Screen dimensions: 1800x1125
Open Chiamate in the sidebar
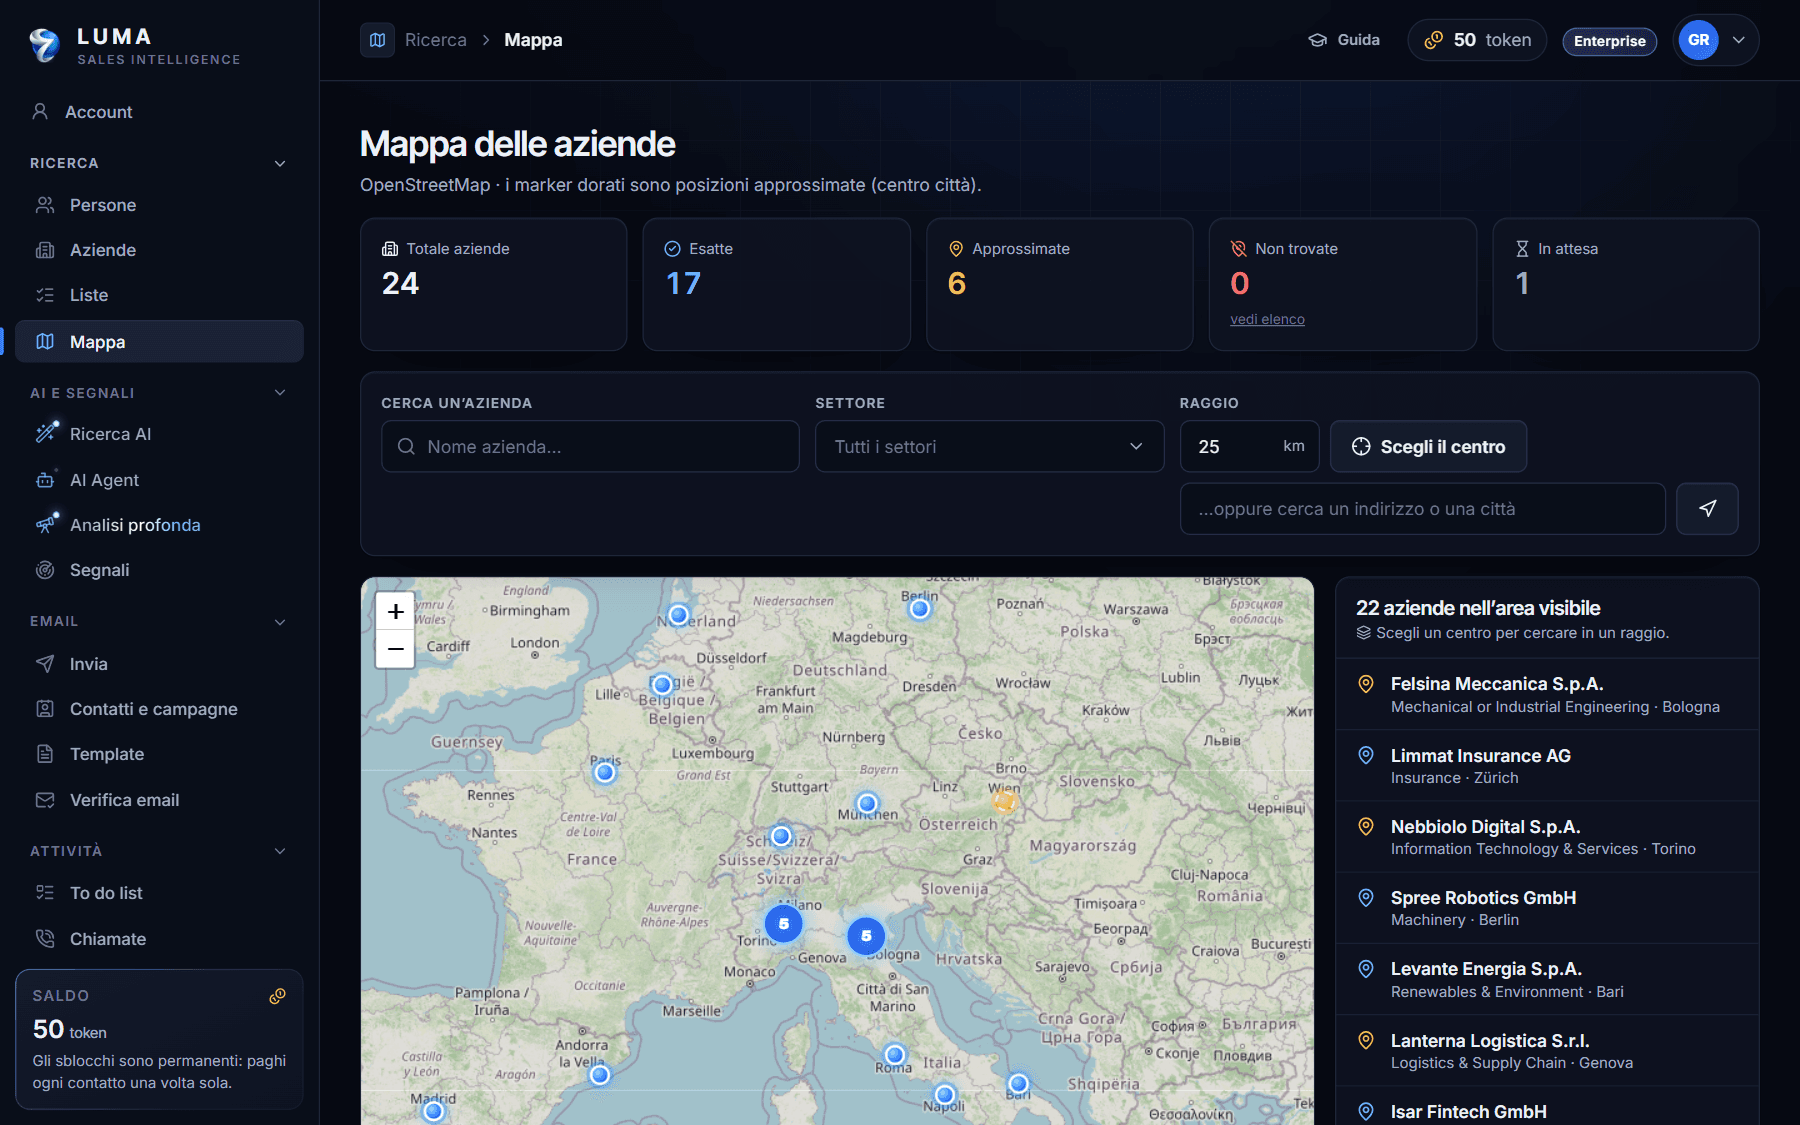(x=159, y=939)
